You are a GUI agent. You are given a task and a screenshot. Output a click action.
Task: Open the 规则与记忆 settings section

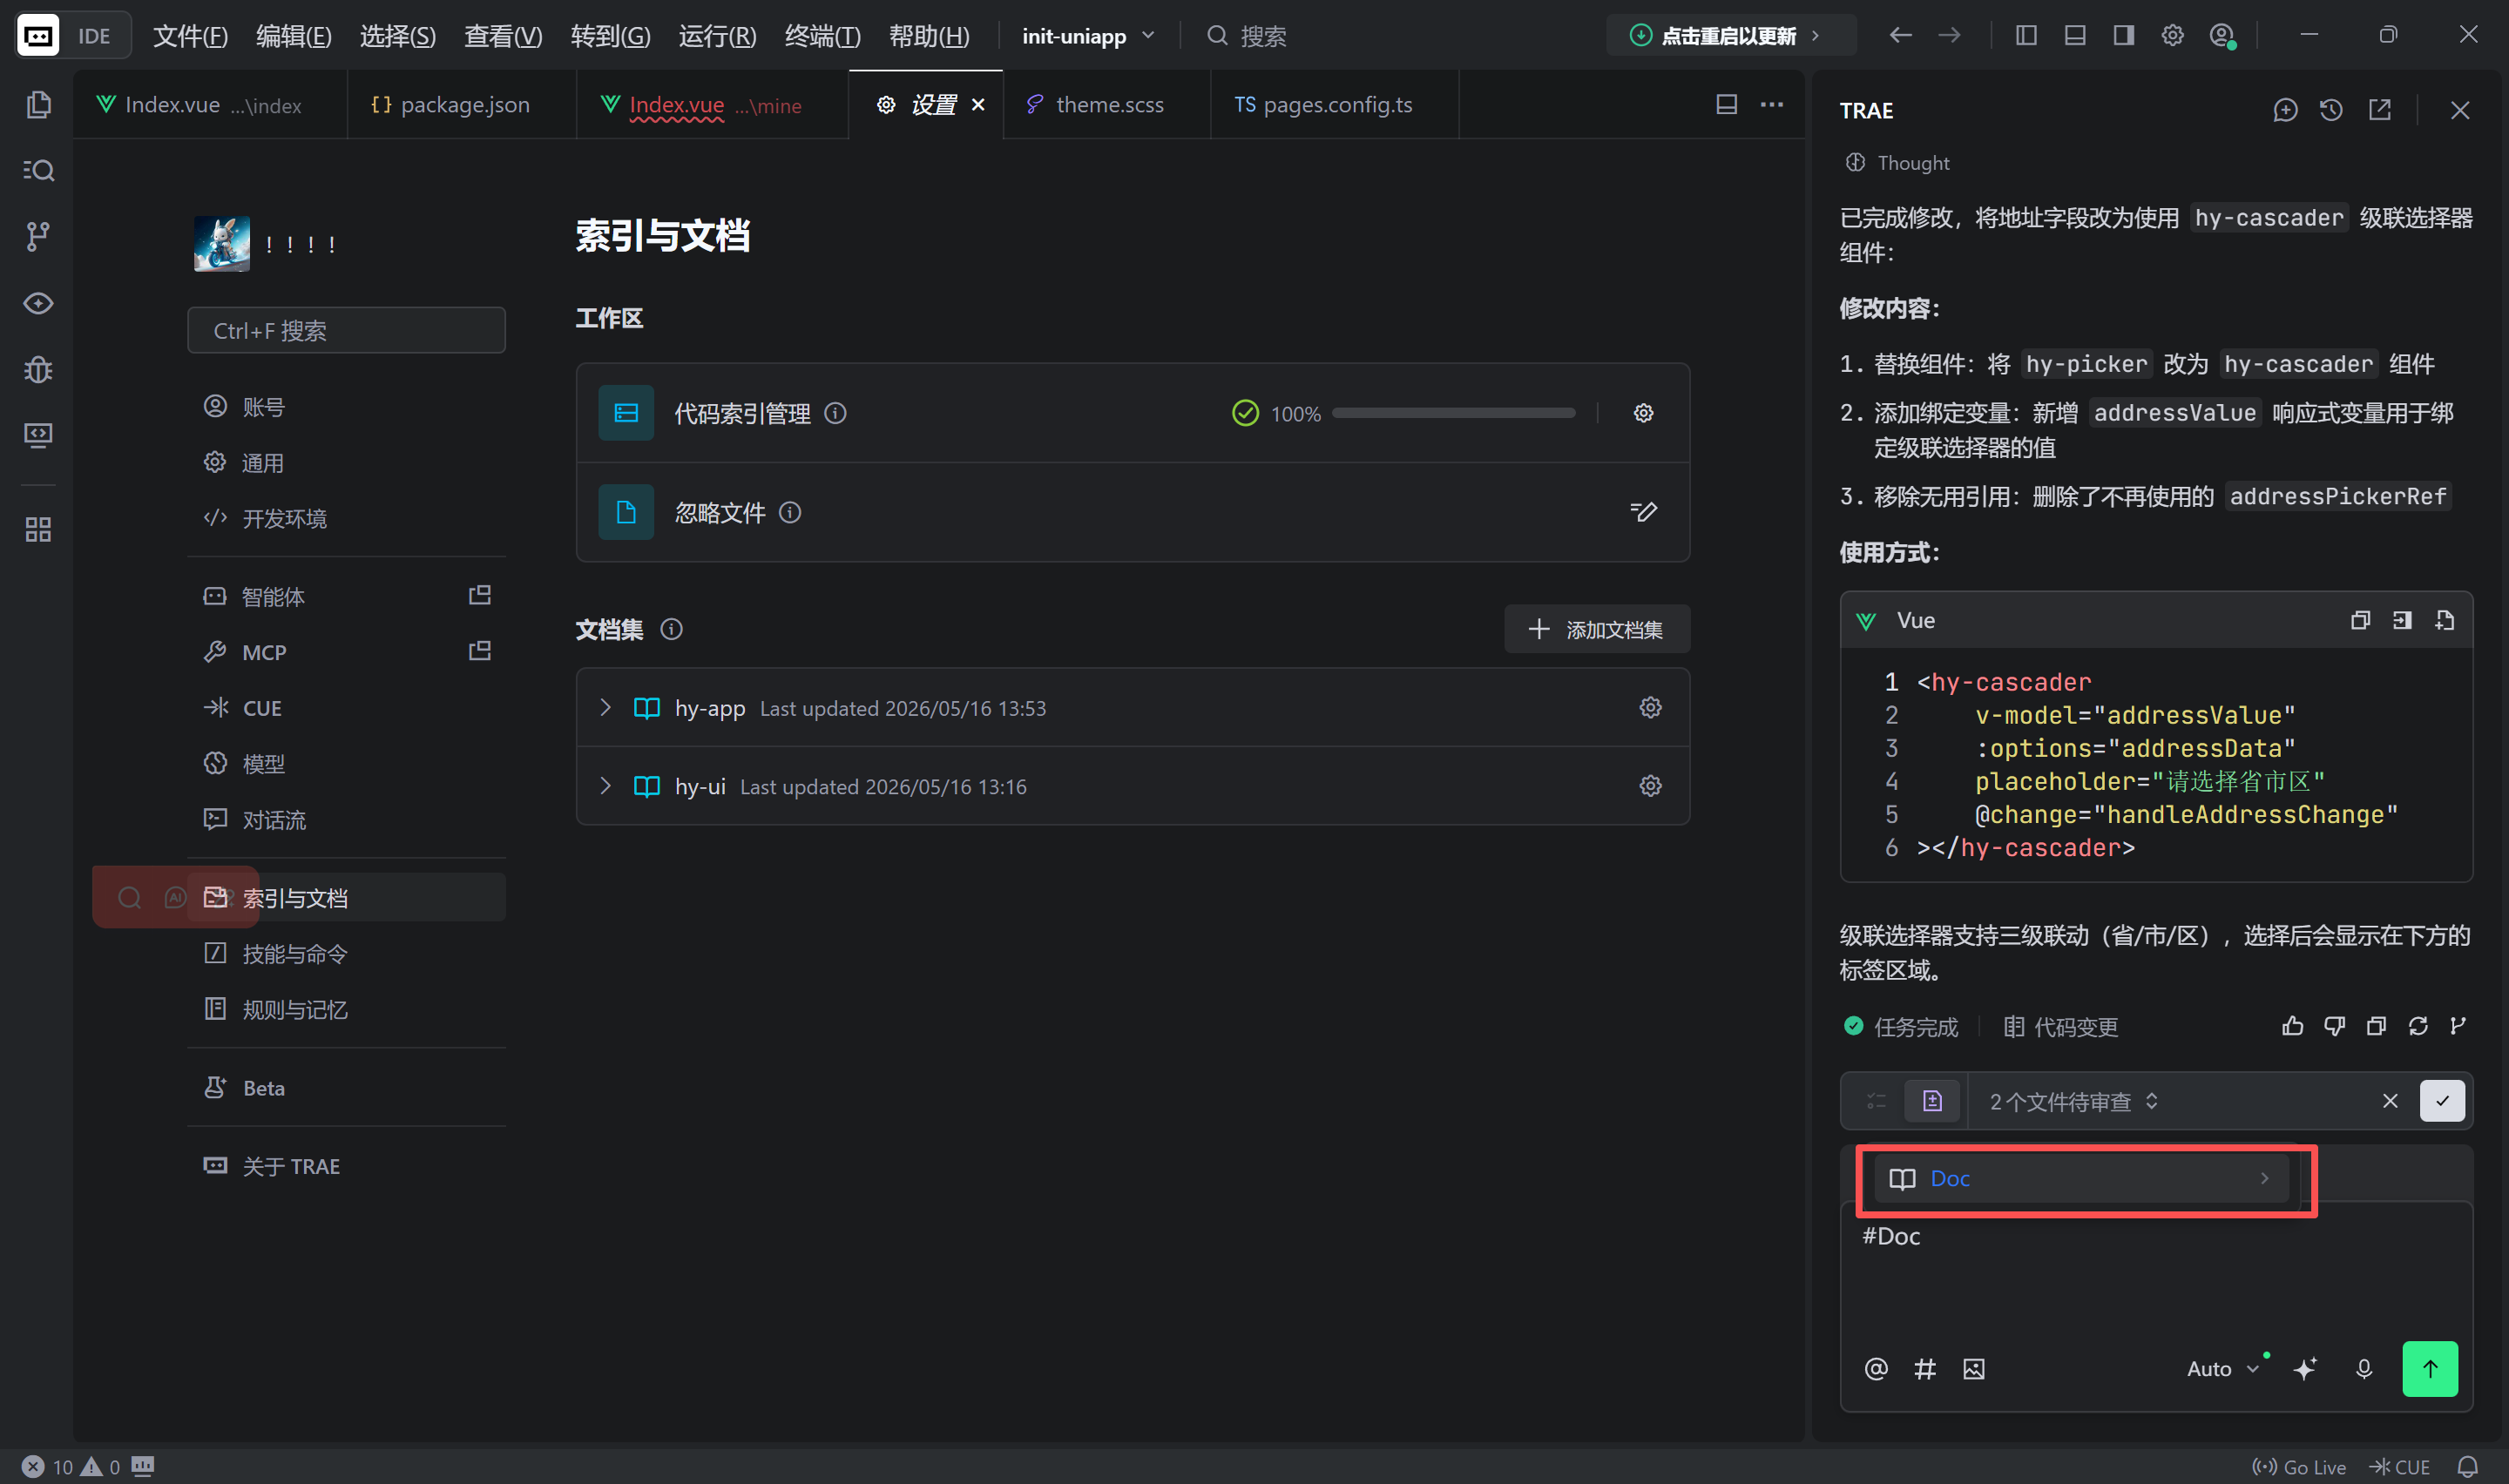click(x=346, y=1009)
